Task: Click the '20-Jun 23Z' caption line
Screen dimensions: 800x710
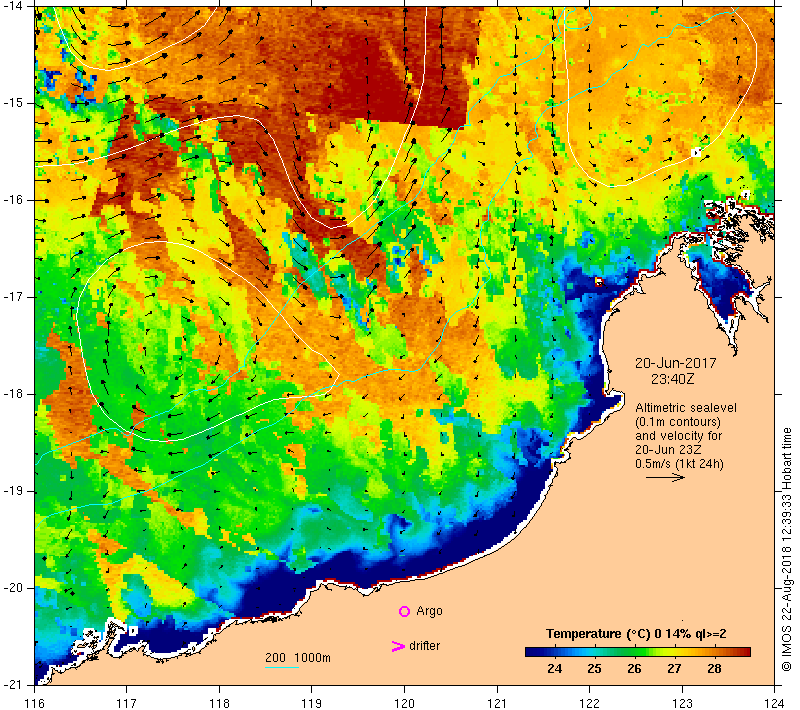Action: click(x=668, y=450)
